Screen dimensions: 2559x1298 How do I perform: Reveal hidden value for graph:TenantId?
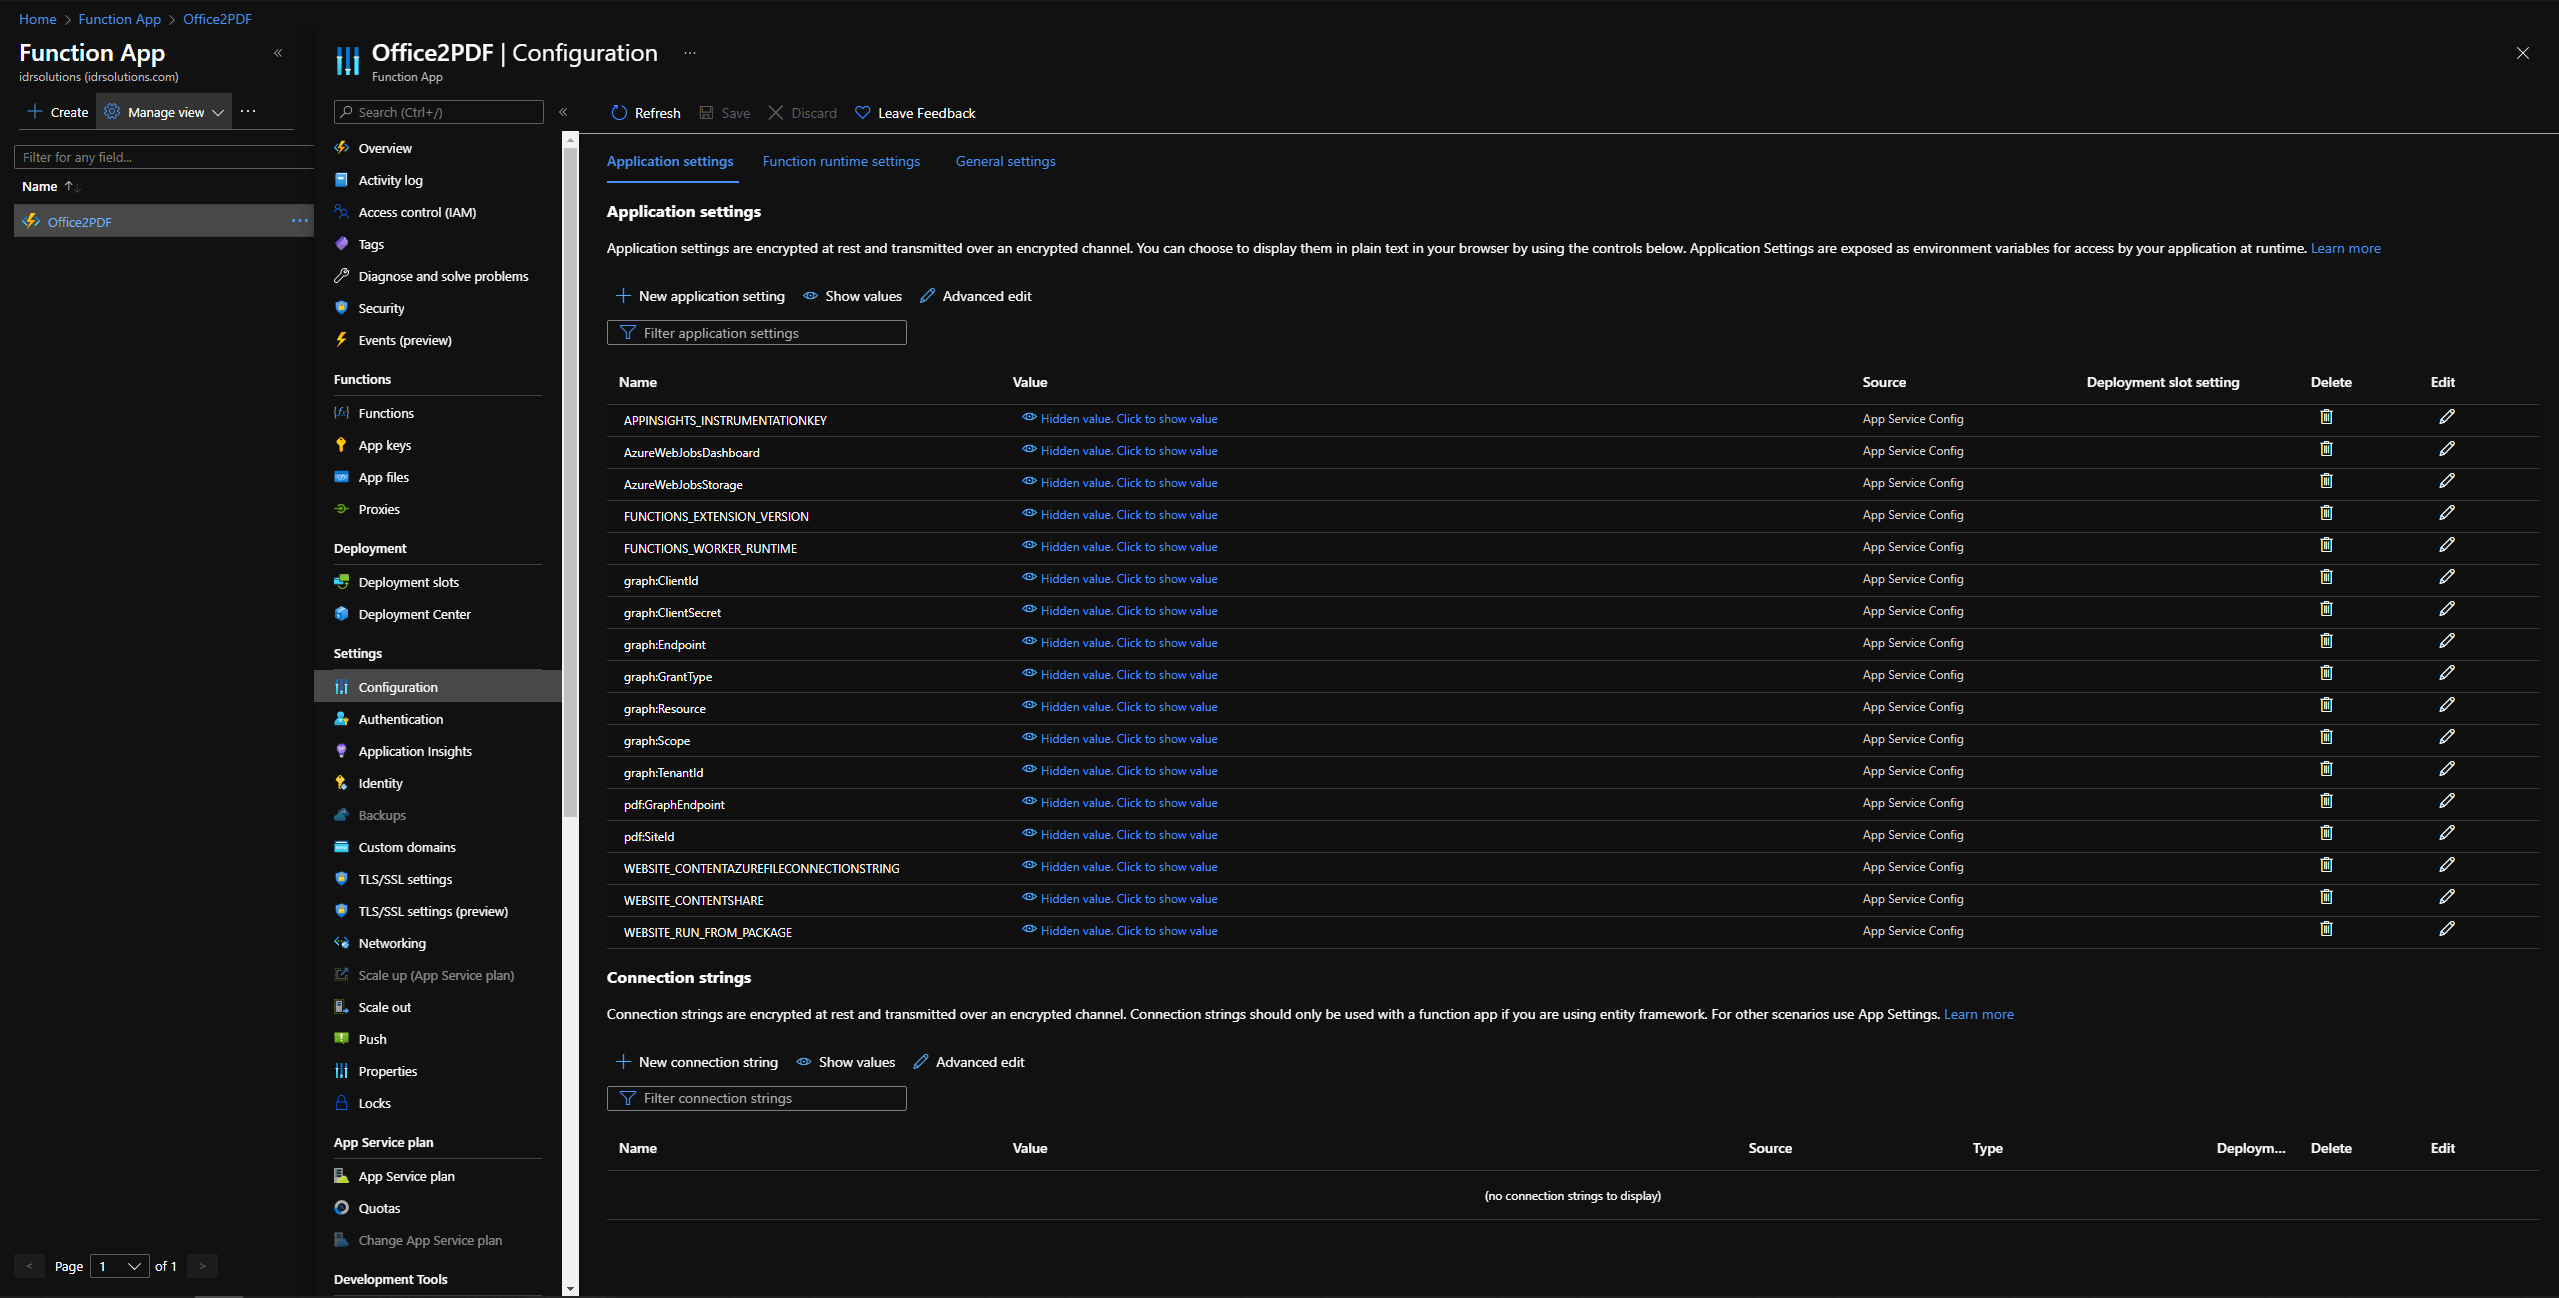coord(1128,771)
